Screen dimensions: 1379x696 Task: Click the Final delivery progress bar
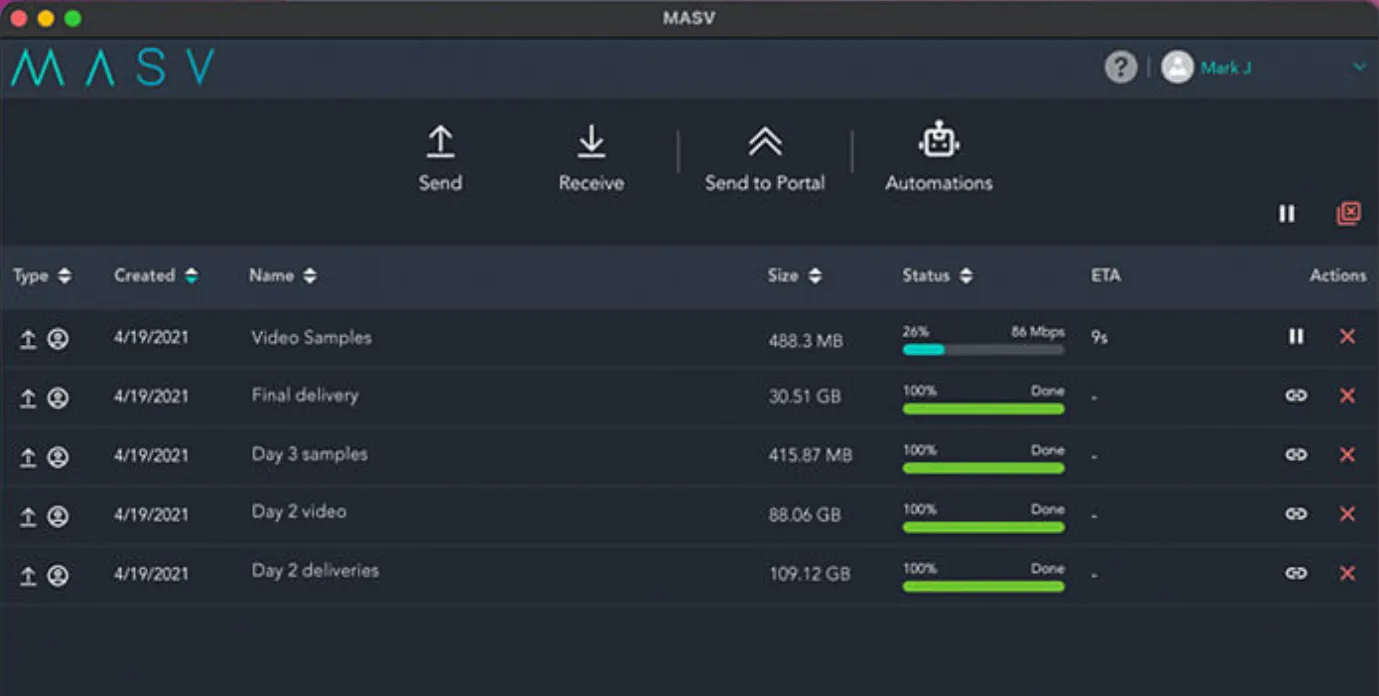coord(983,409)
